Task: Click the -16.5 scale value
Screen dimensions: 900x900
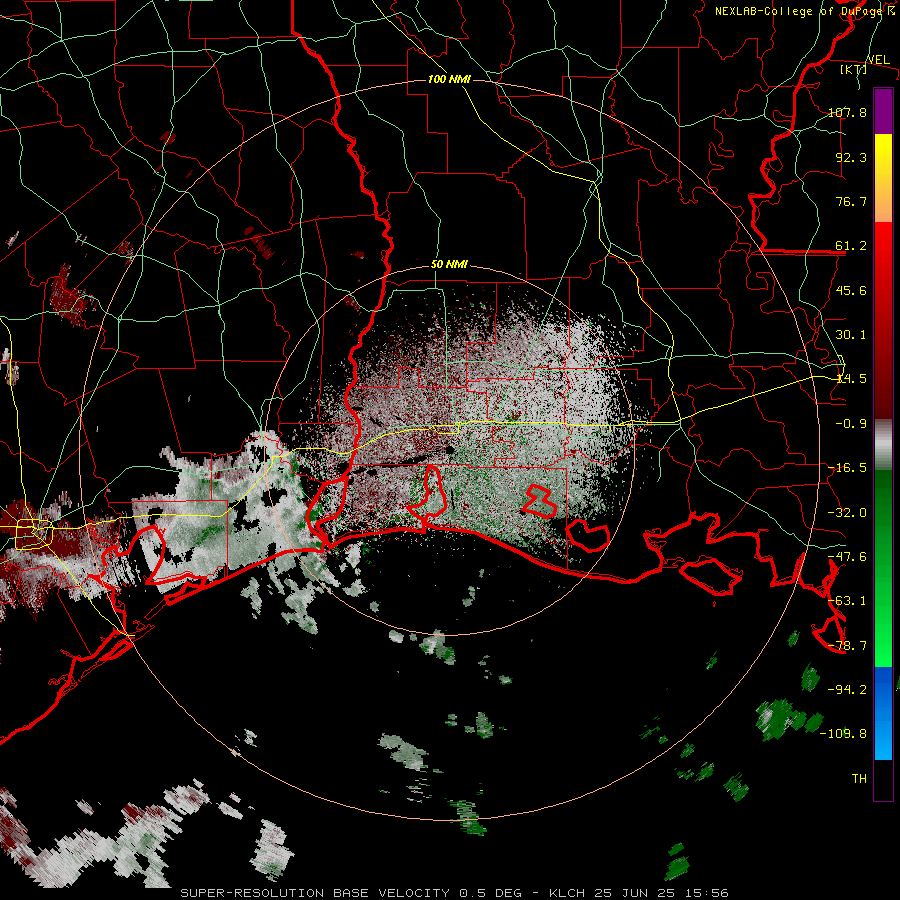Action: (x=847, y=468)
